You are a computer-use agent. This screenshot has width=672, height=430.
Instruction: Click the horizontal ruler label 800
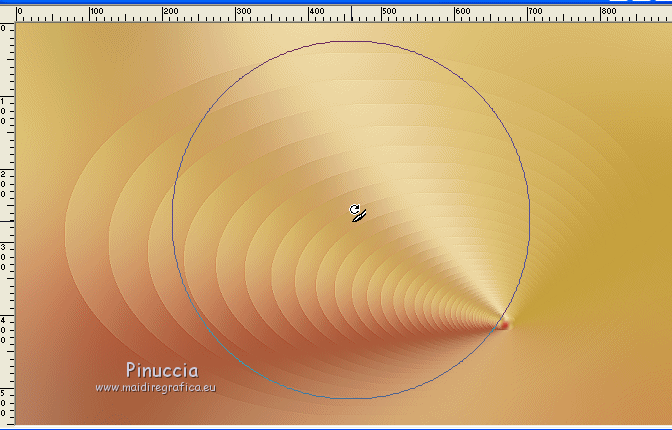(x=609, y=11)
